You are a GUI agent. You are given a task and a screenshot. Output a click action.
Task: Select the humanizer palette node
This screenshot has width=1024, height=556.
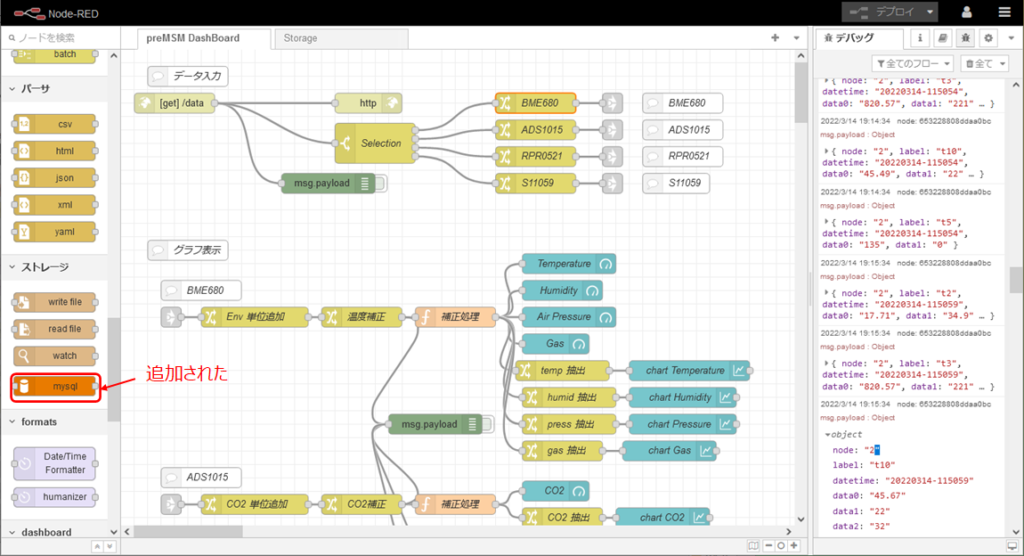click(55, 497)
